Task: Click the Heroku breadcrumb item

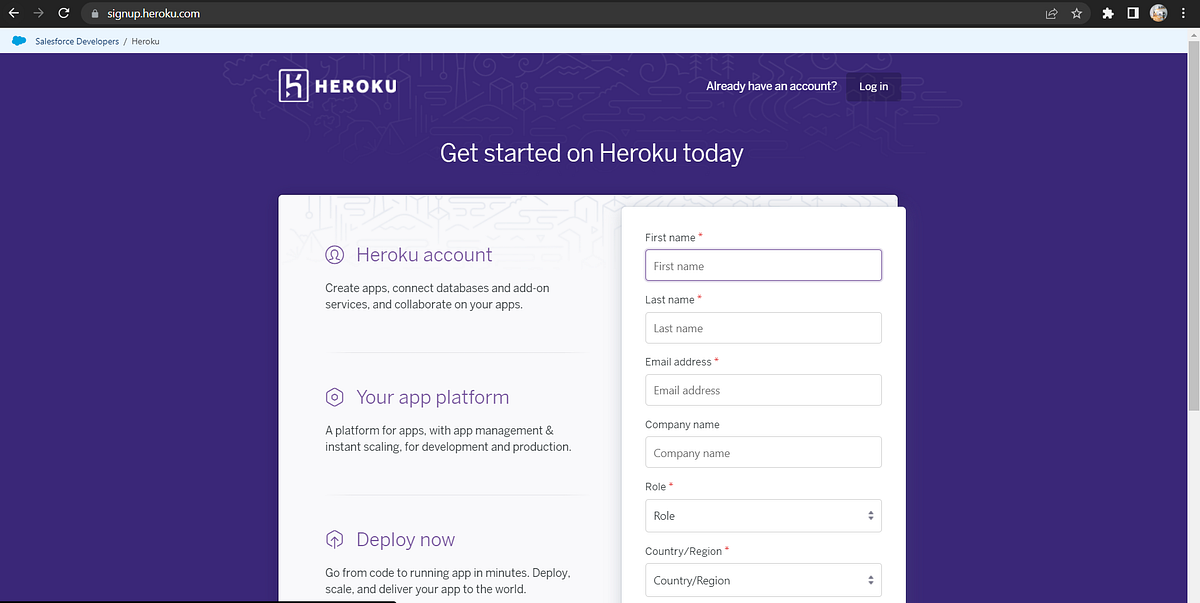Action: point(145,41)
